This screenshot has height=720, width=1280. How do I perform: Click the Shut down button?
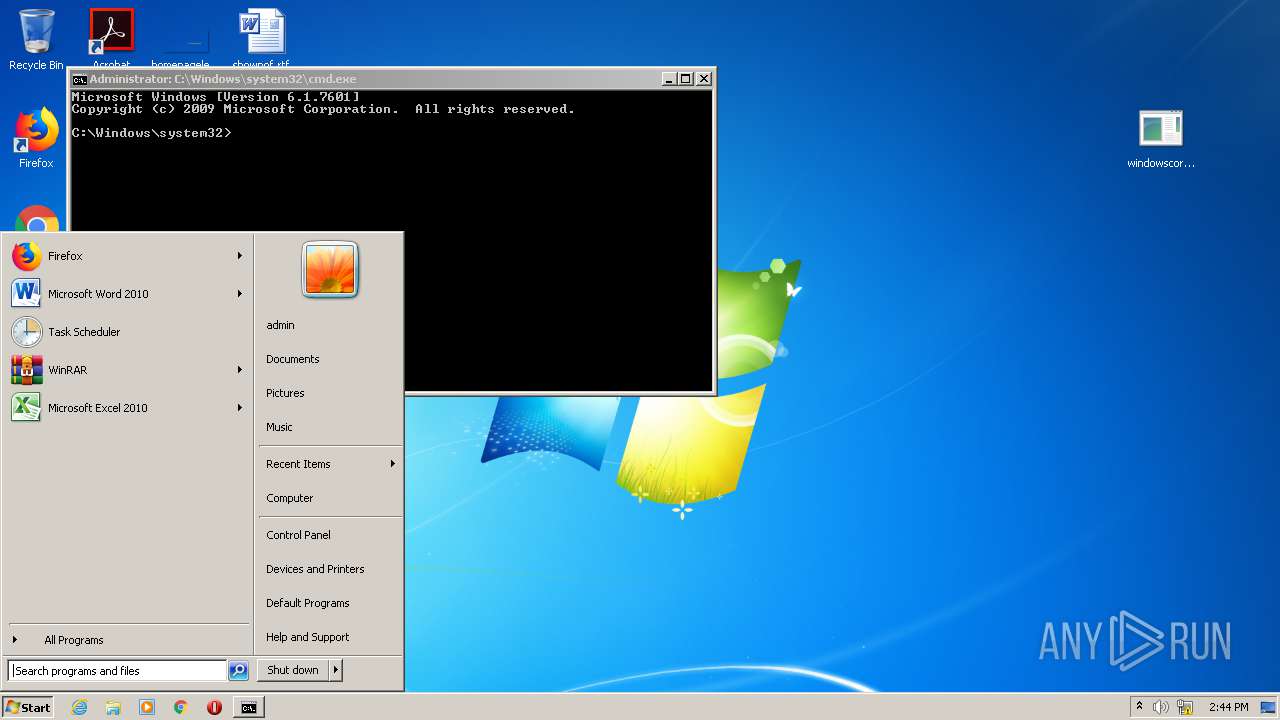[x=293, y=670]
